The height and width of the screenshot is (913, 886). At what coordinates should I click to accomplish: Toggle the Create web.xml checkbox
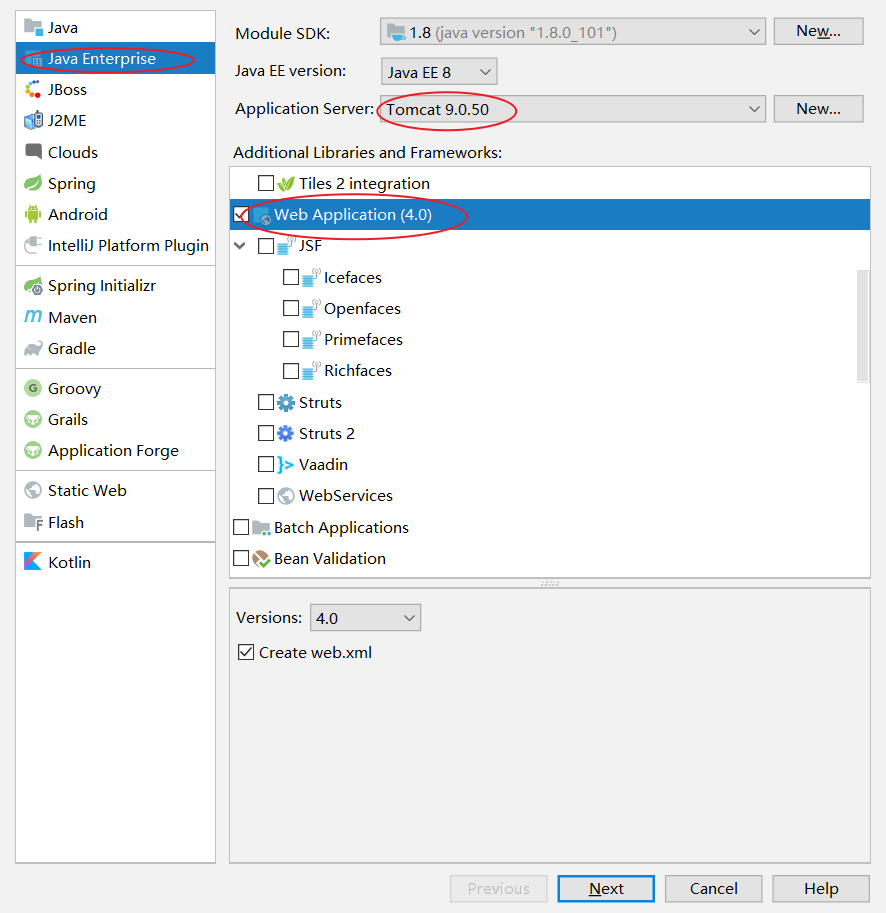tap(246, 652)
